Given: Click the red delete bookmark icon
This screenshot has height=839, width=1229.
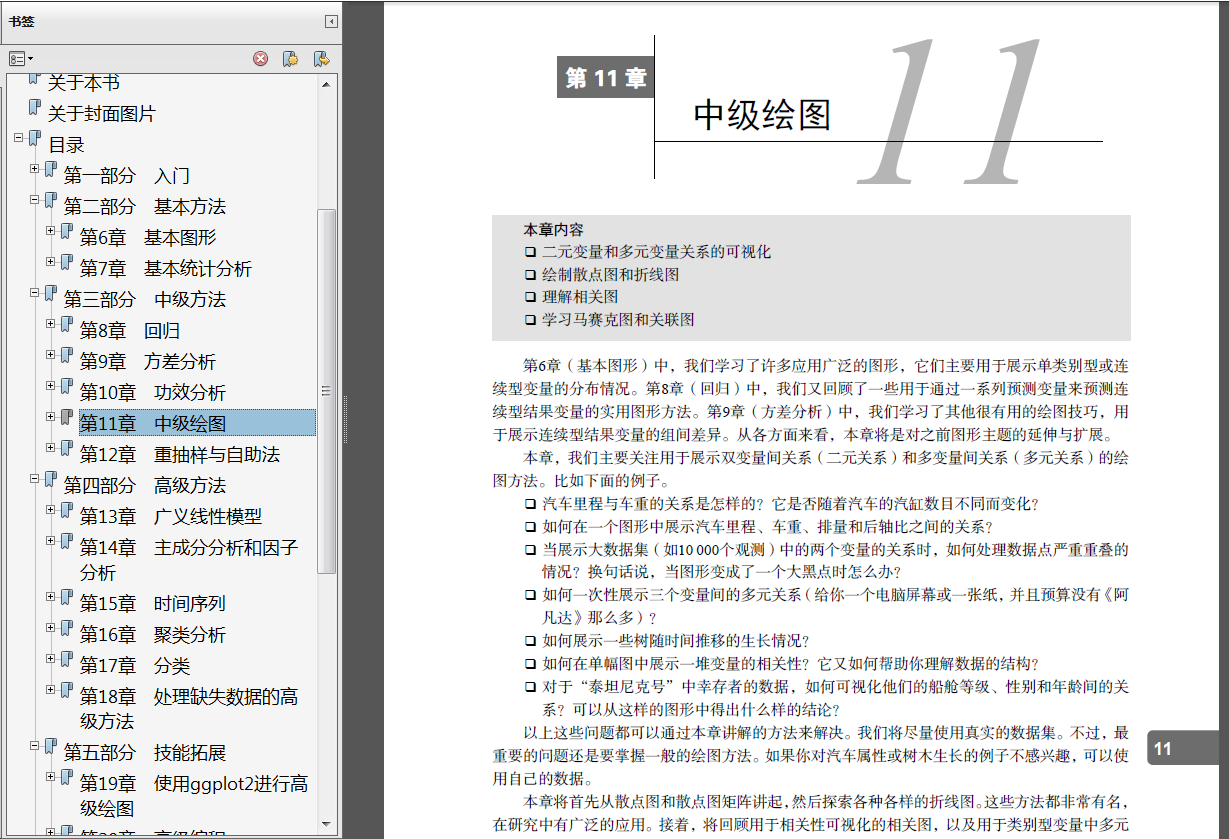Looking at the screenshot, I should 260,59.
